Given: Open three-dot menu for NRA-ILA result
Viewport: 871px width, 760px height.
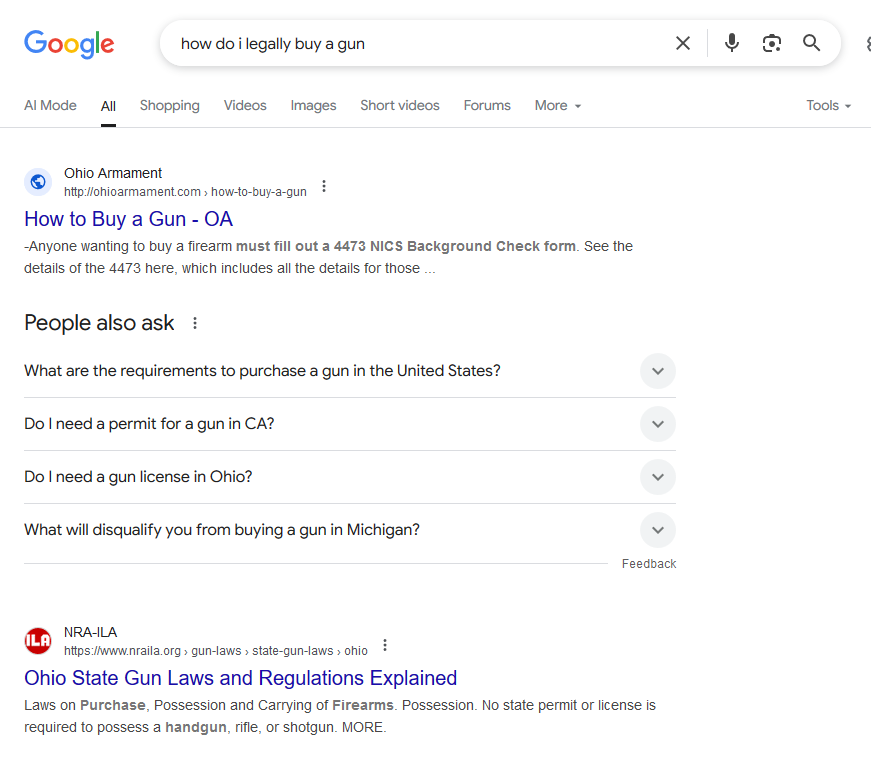Looking at the screenshot, I should [x=384, y=645].
